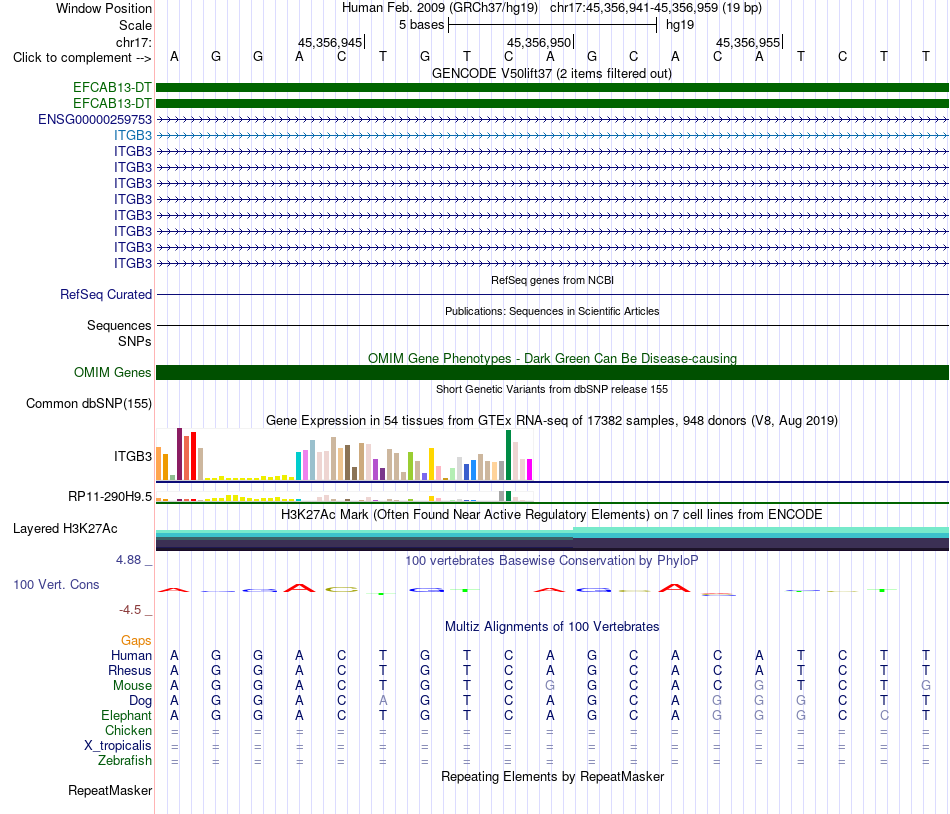Select the ENSG00000259753 track label
Viewport: 950px width, 814px height.
tap(95, 119)
